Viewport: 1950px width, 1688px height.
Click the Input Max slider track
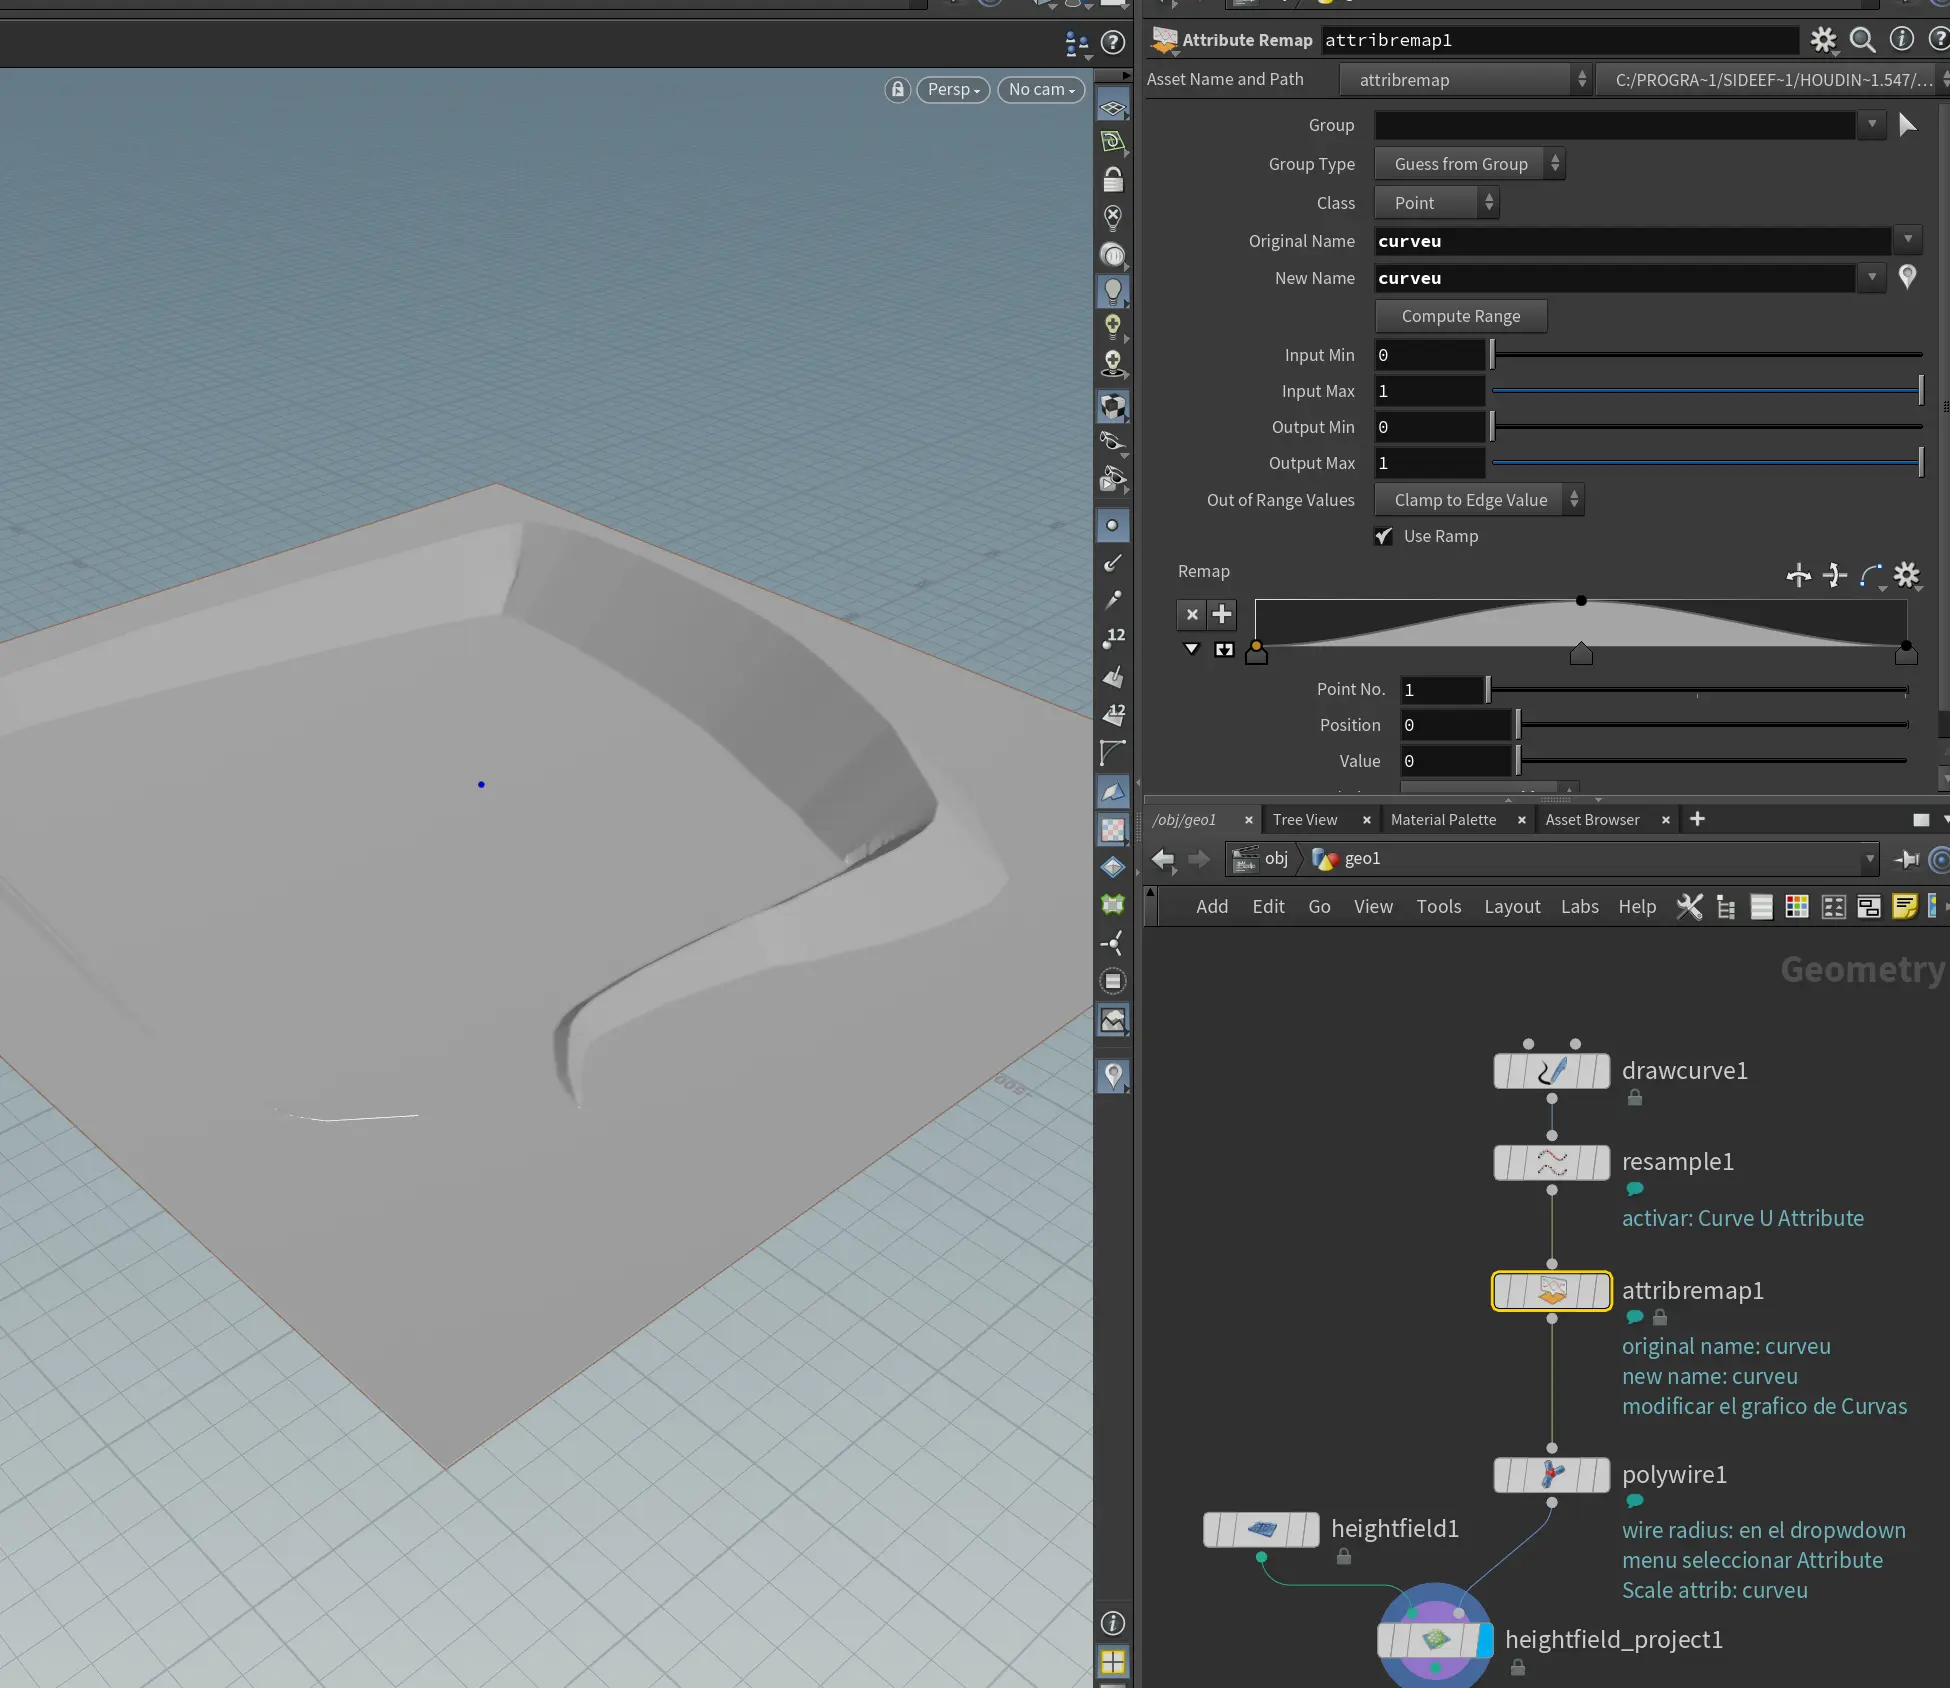pos(1707,391)
